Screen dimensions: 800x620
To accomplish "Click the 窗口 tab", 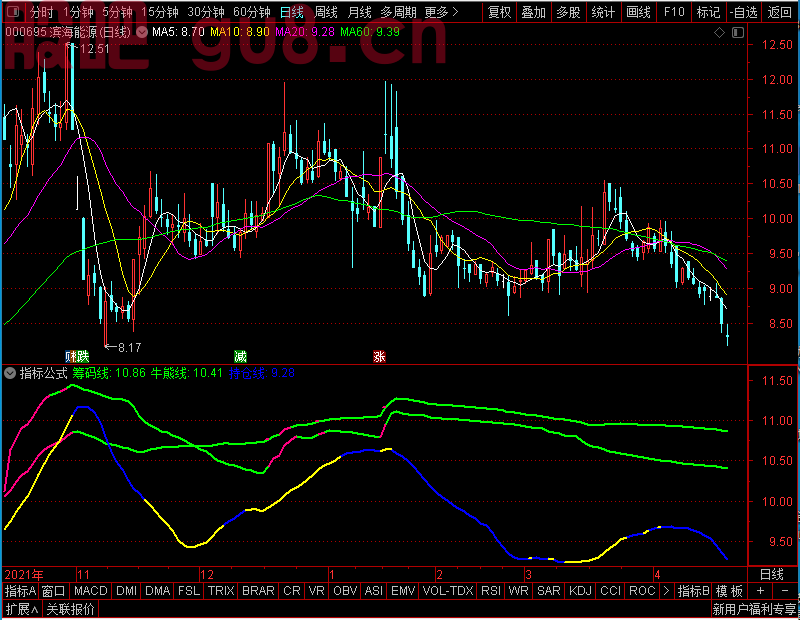I will tap(54, 591).
